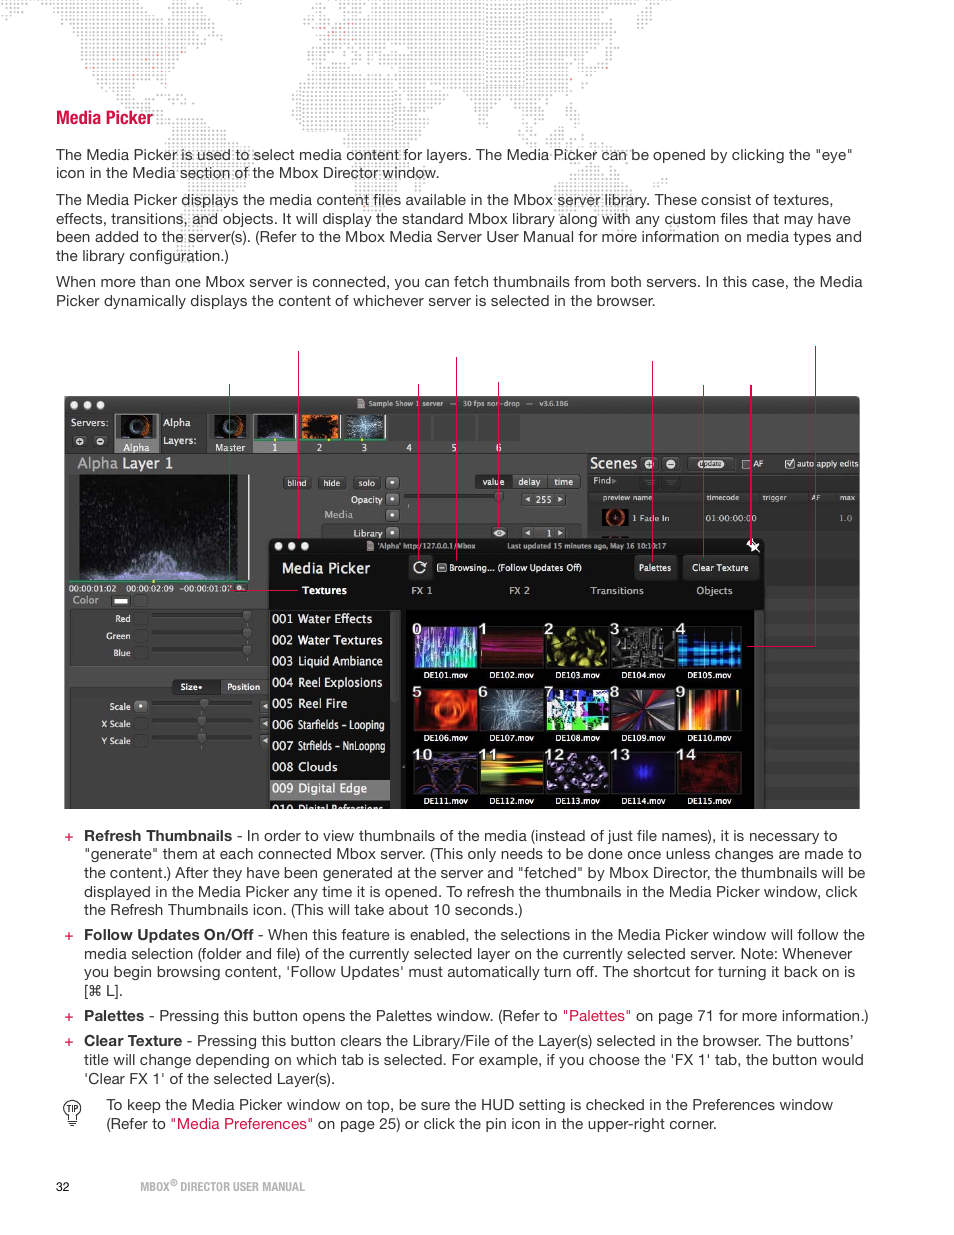The width and height of the screenshot is (954, 1235).
Task: Click the Red color slider handle
Action: [x=247, y=617]
